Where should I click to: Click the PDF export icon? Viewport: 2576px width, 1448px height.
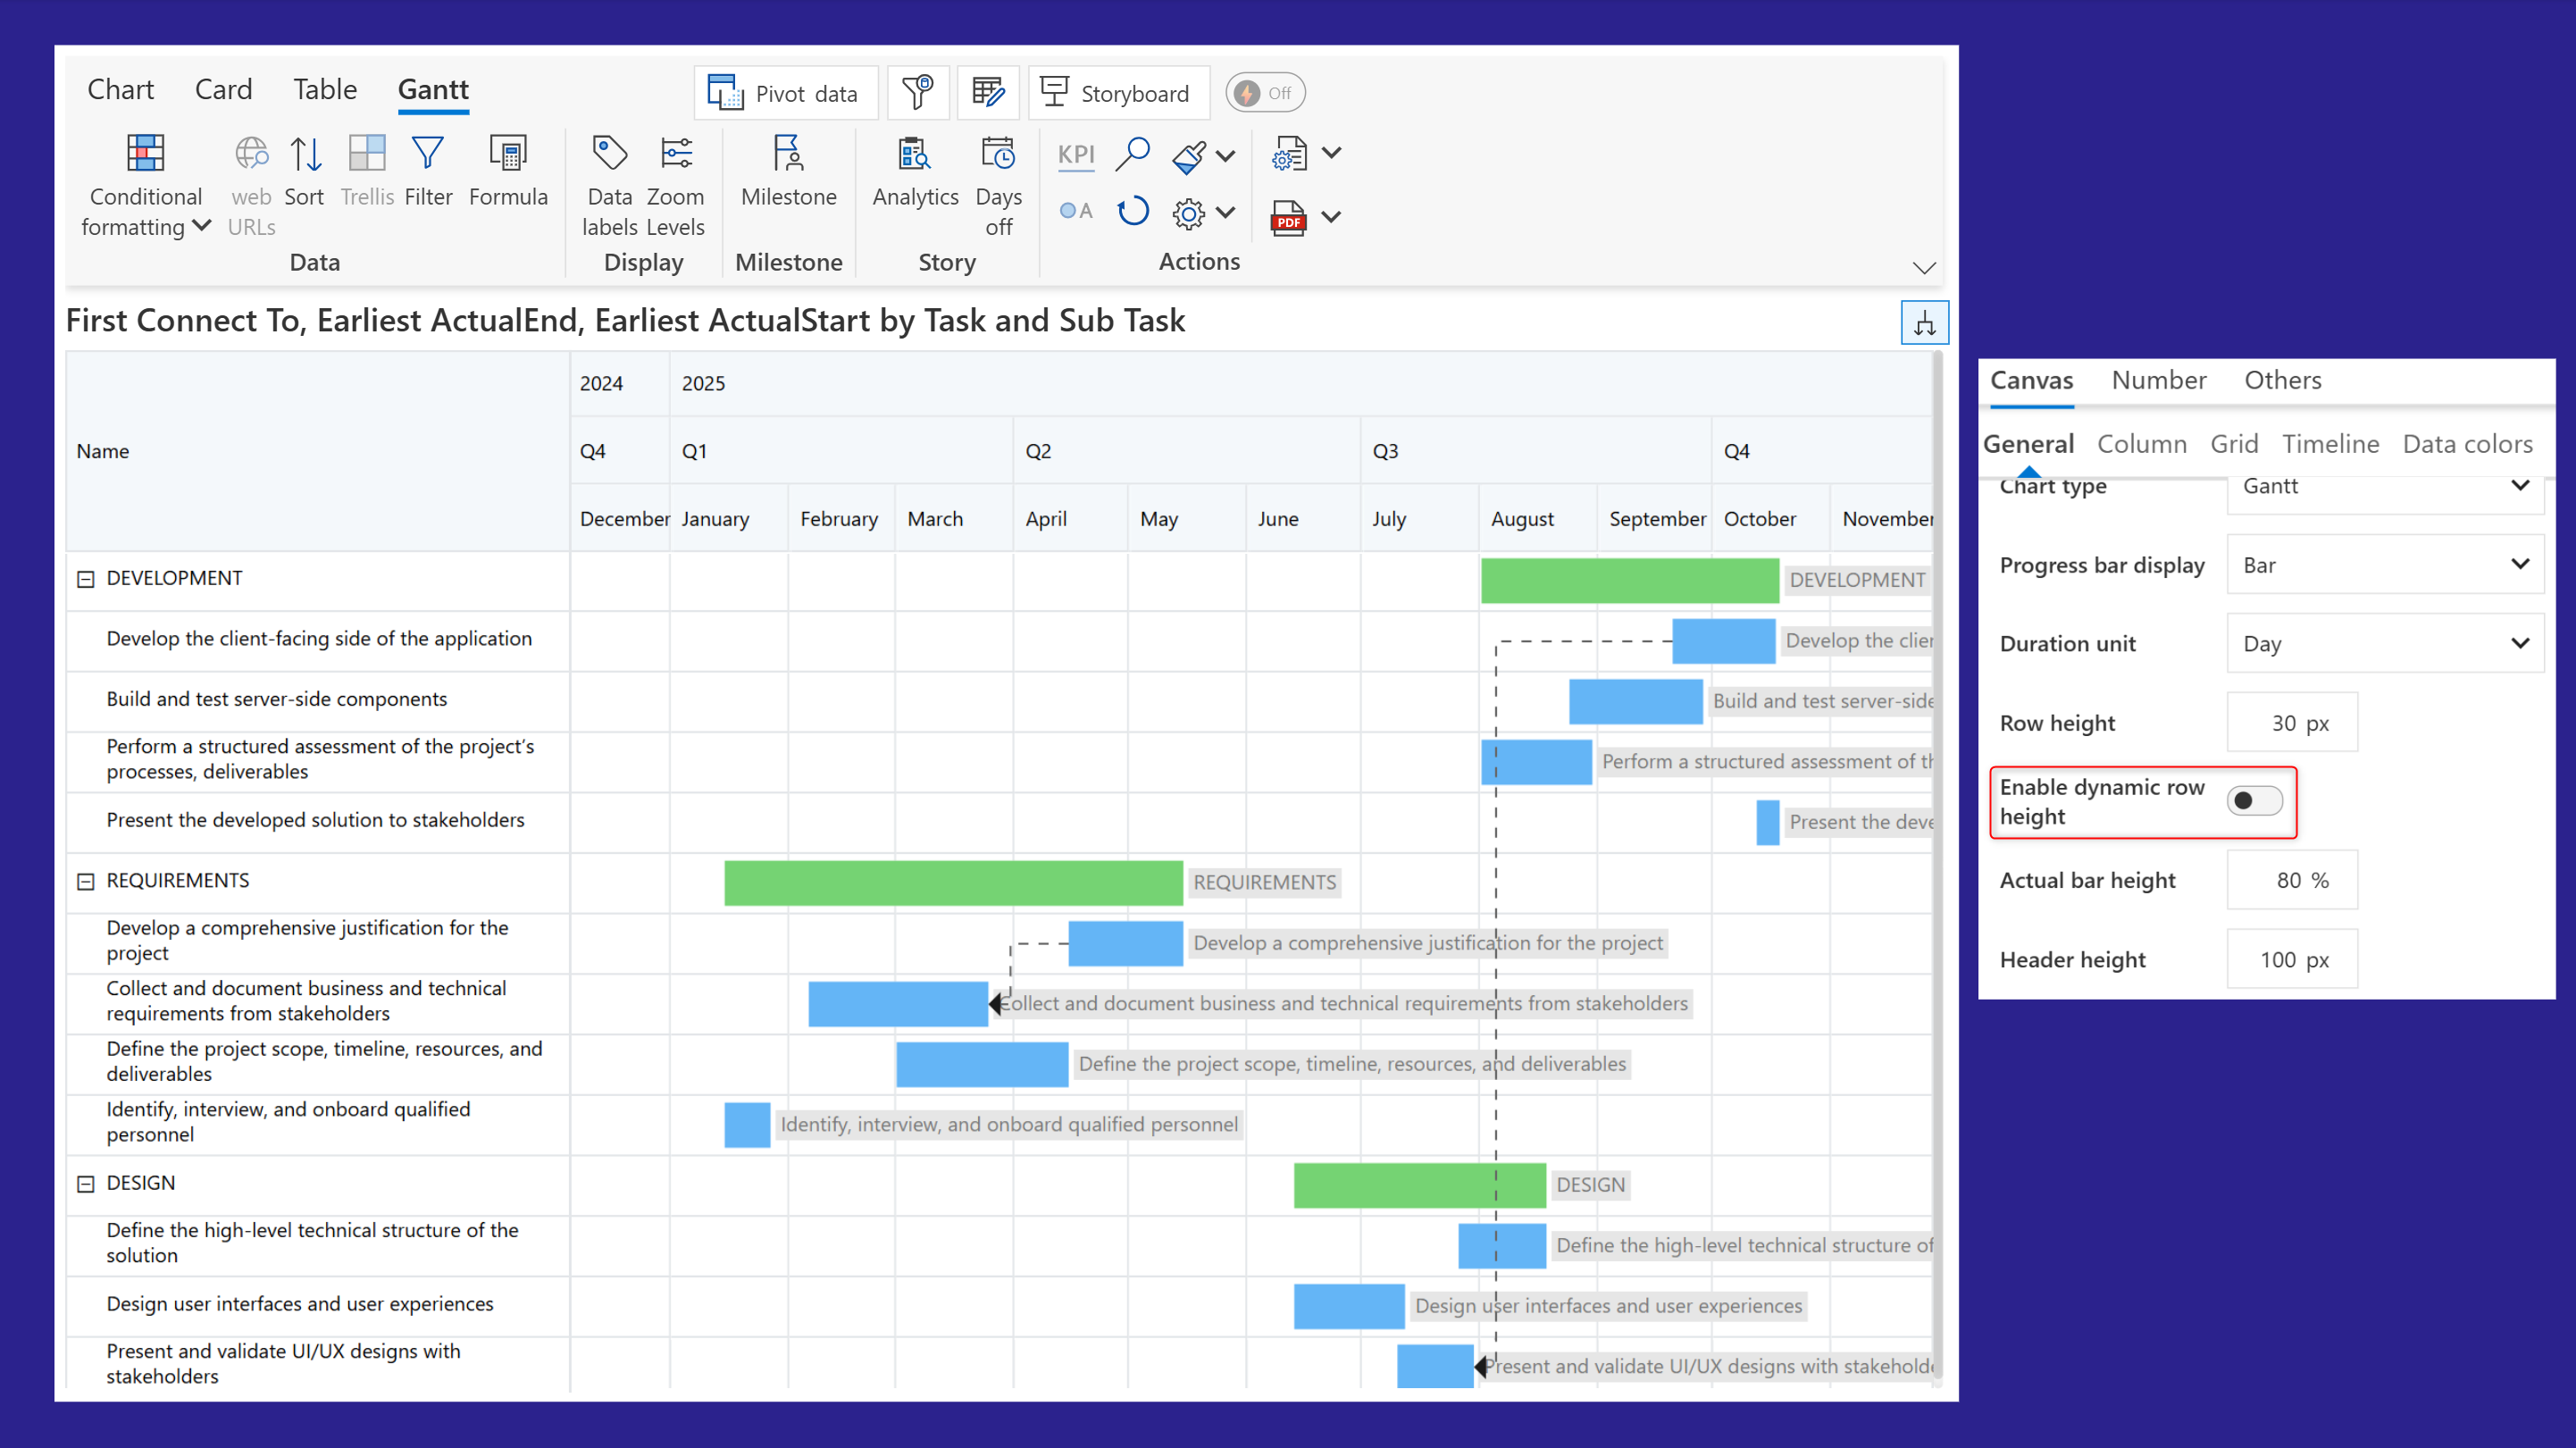tap(1288, 216)
